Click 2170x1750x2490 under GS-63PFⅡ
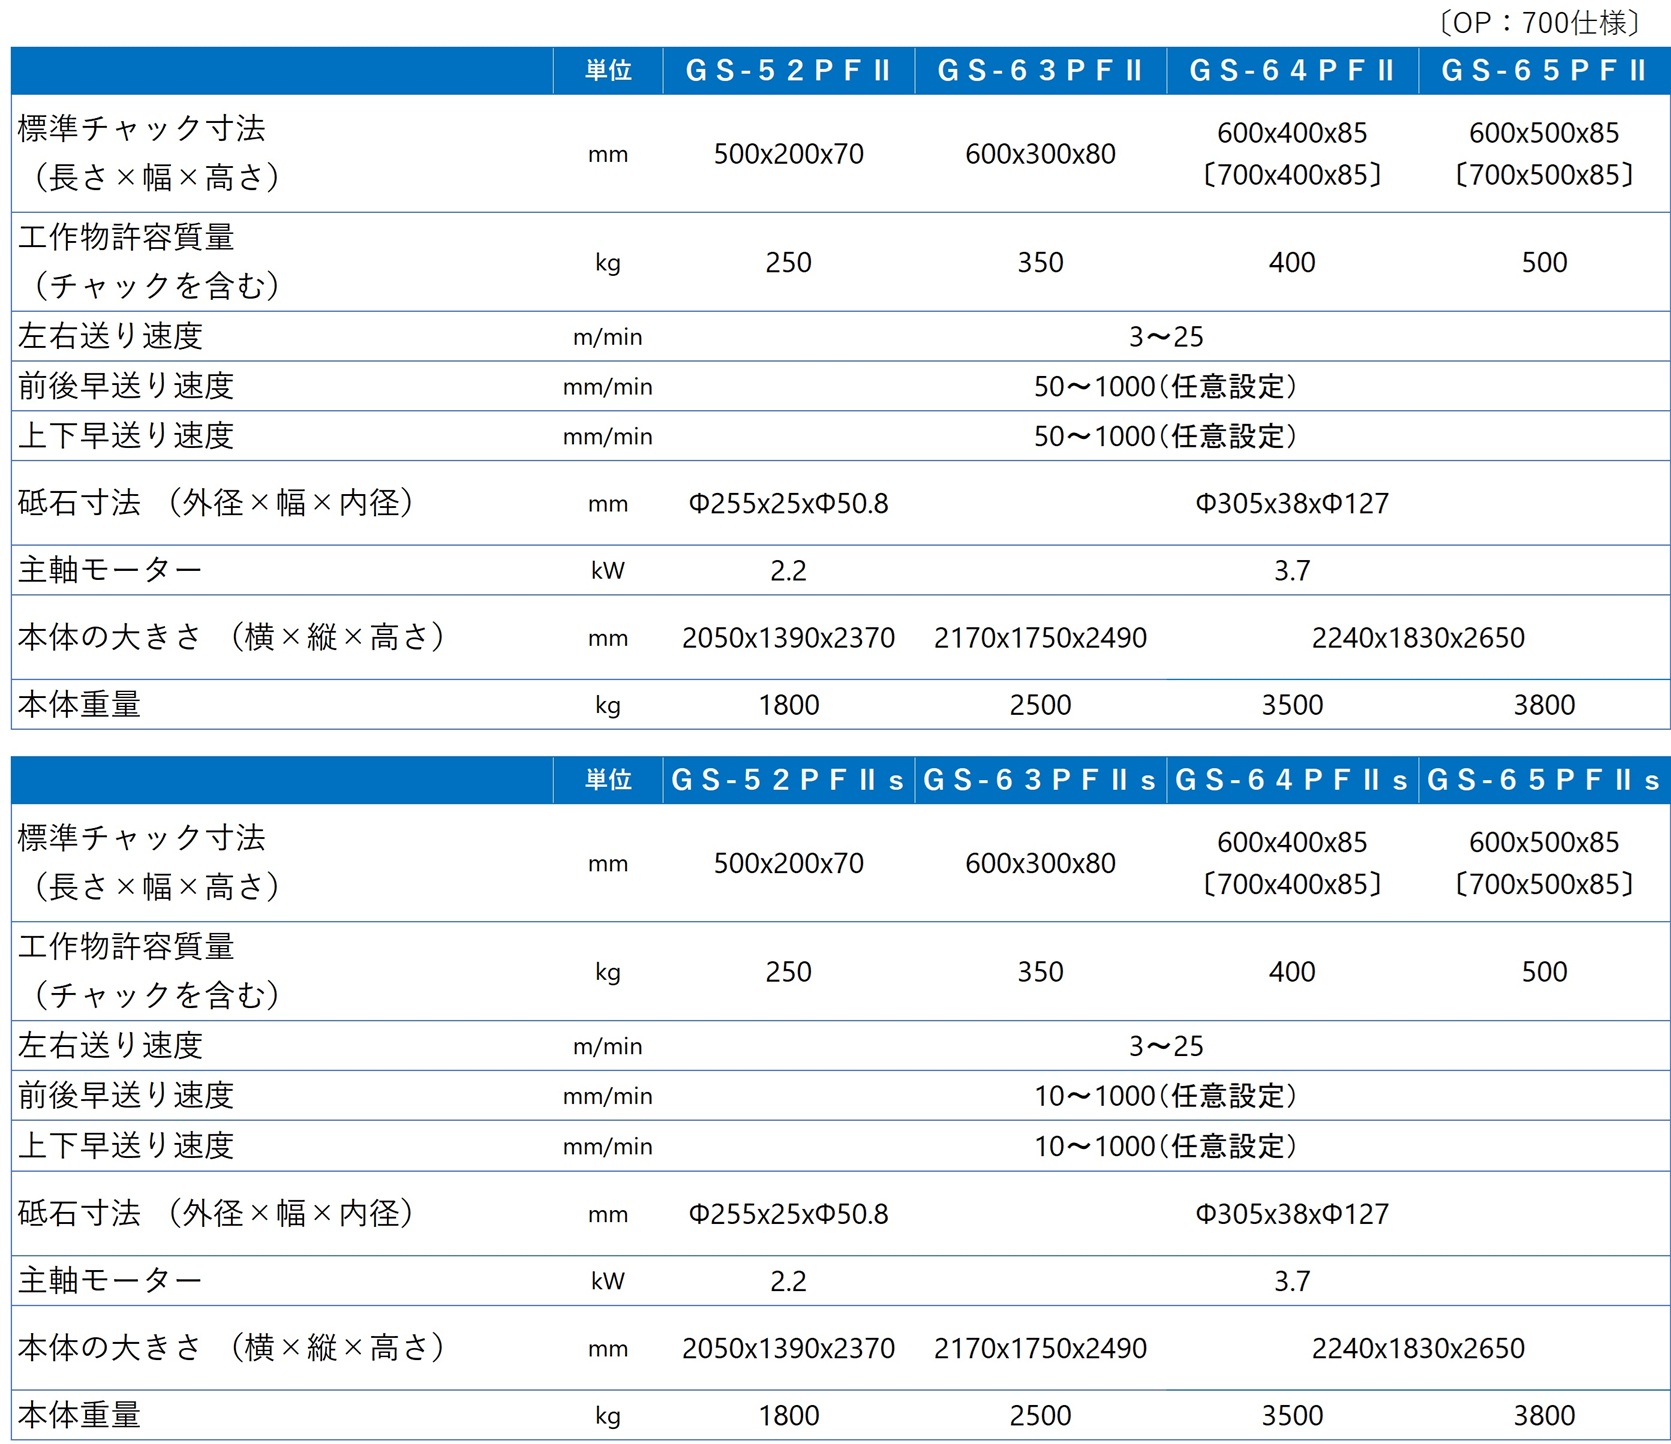The width and height of the screenshot is (1671, 1444). click(x=1040, y=638)
